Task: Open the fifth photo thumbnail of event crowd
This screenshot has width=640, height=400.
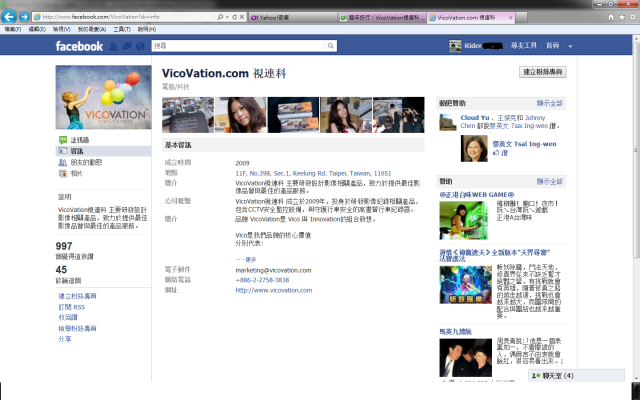Action: [398, 115]
